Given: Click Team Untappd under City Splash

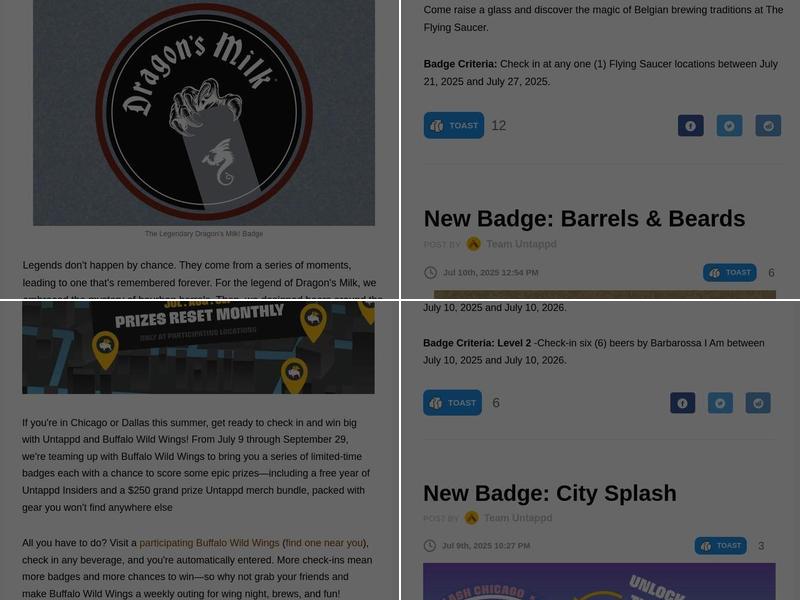Looking at the screenshot, I should pos(518,518).
